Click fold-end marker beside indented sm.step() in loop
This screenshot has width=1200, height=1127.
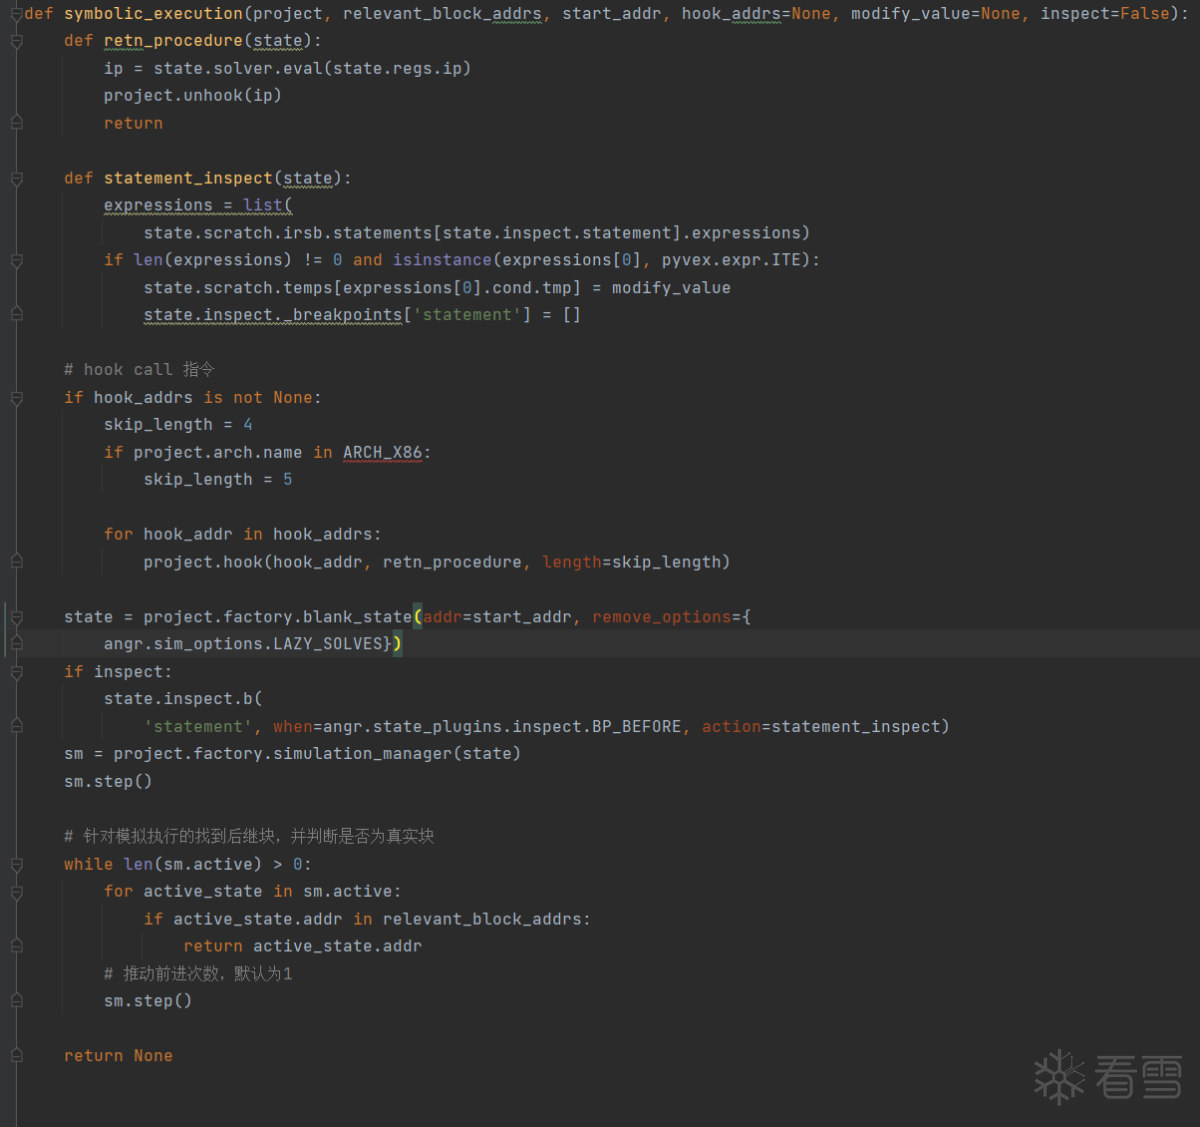[x=17, y=1001]
